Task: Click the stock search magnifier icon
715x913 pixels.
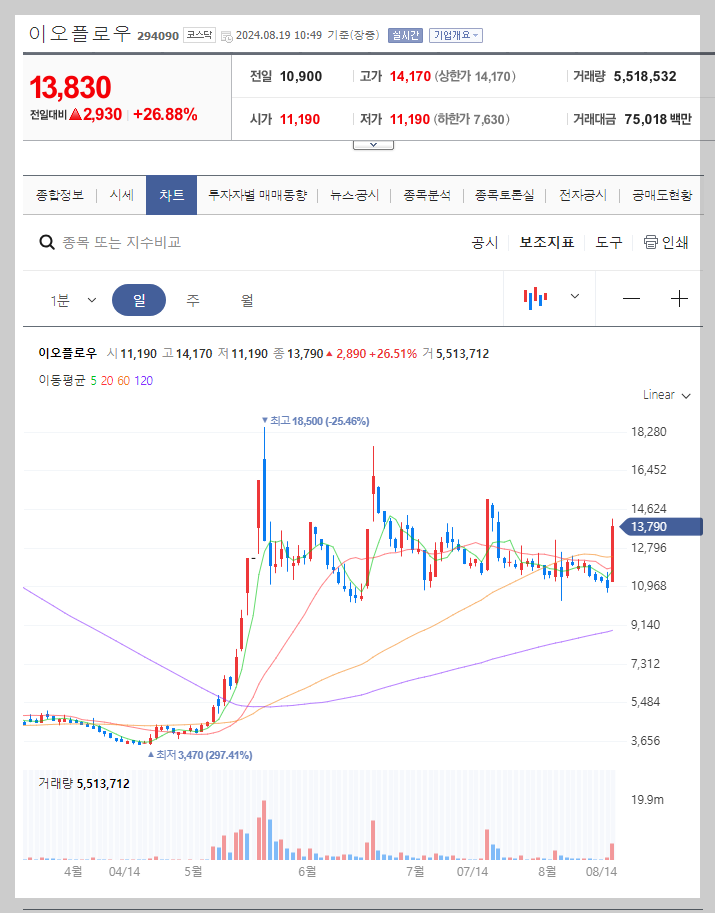Action: click(47, 242)
